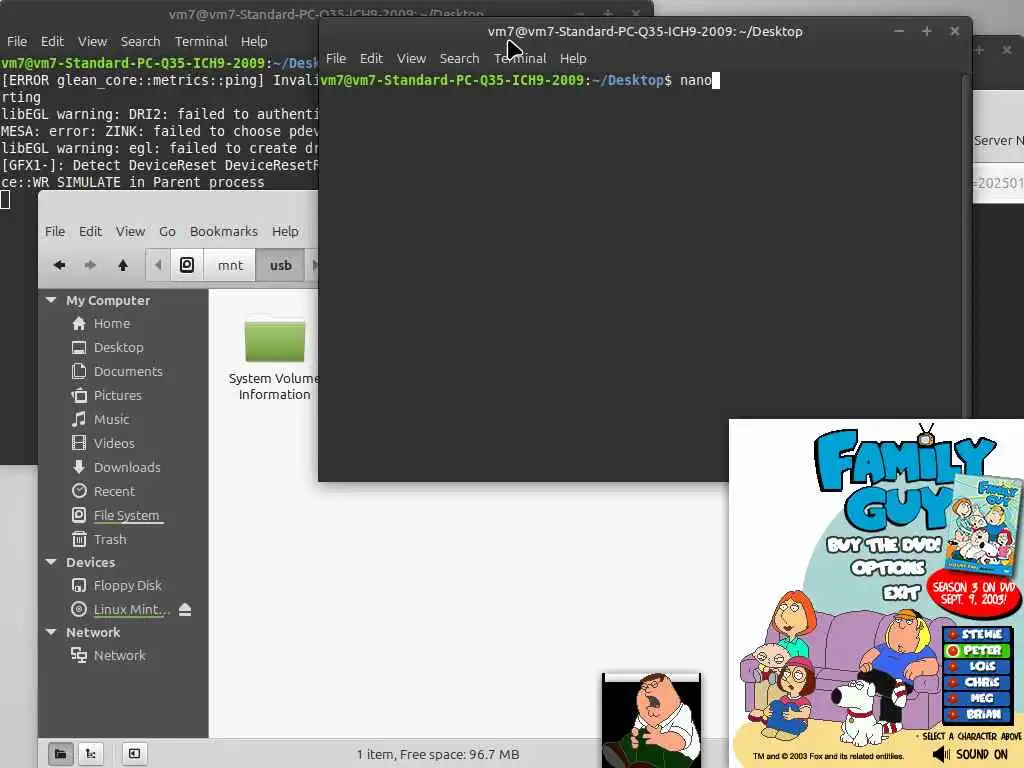Open Floppy Disk device
Screen dimensions: 1024x768
[x=127, y=585]
